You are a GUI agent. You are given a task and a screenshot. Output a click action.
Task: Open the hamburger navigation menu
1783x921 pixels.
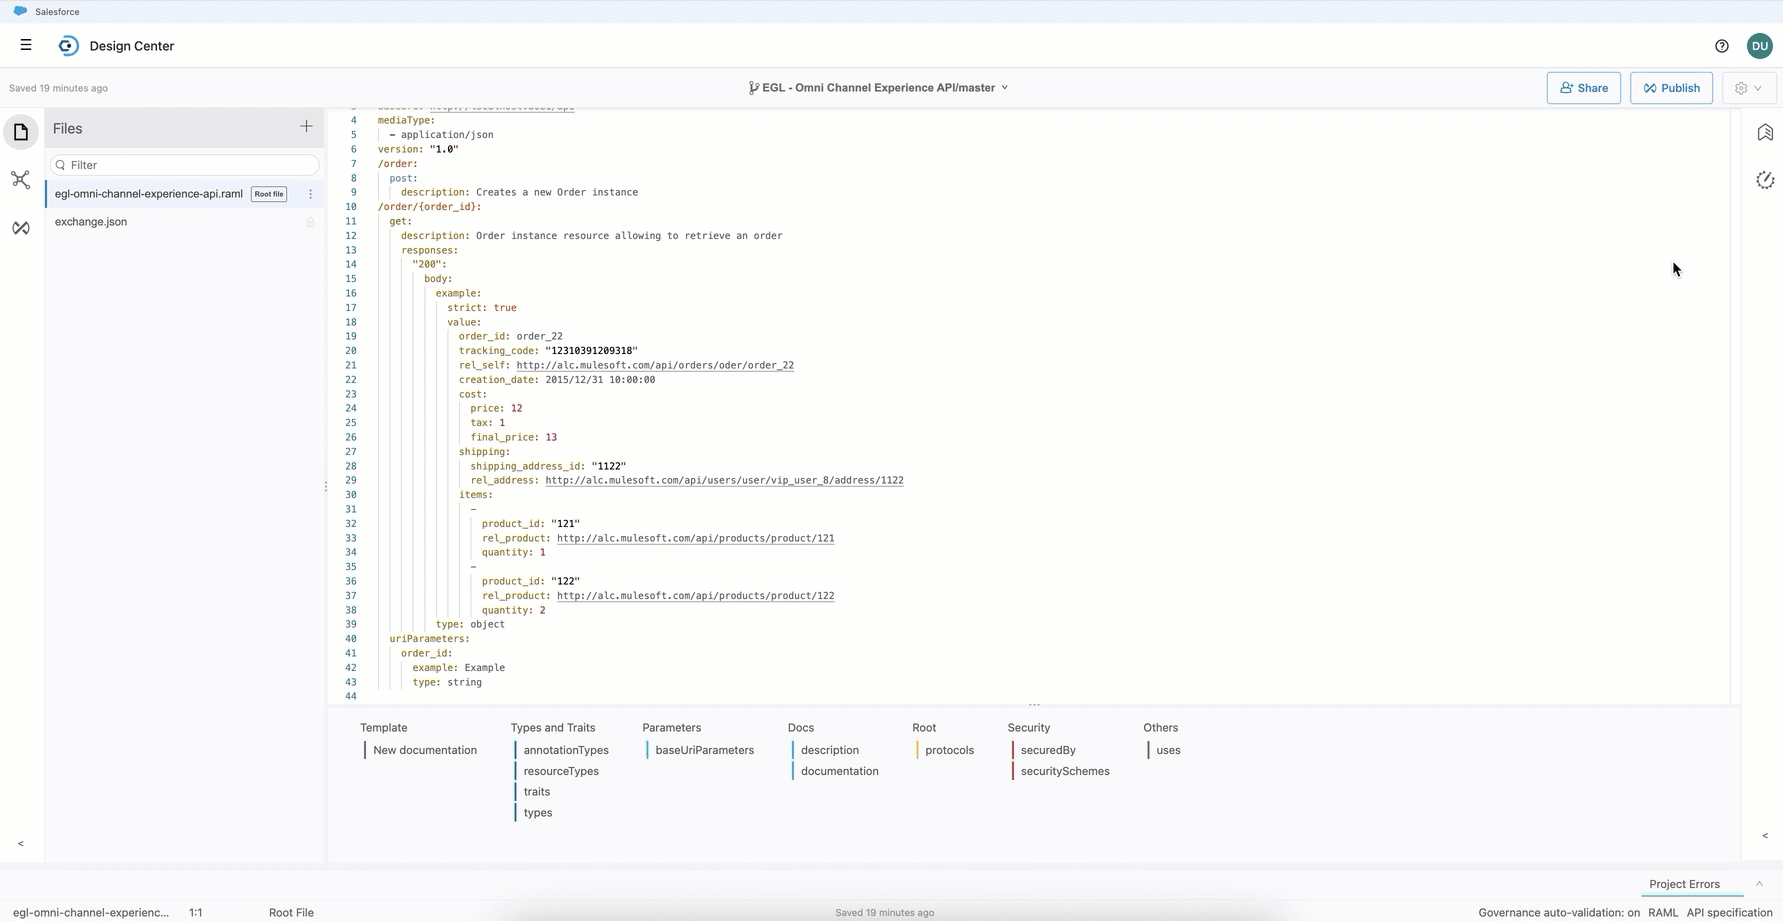(26, 45)
